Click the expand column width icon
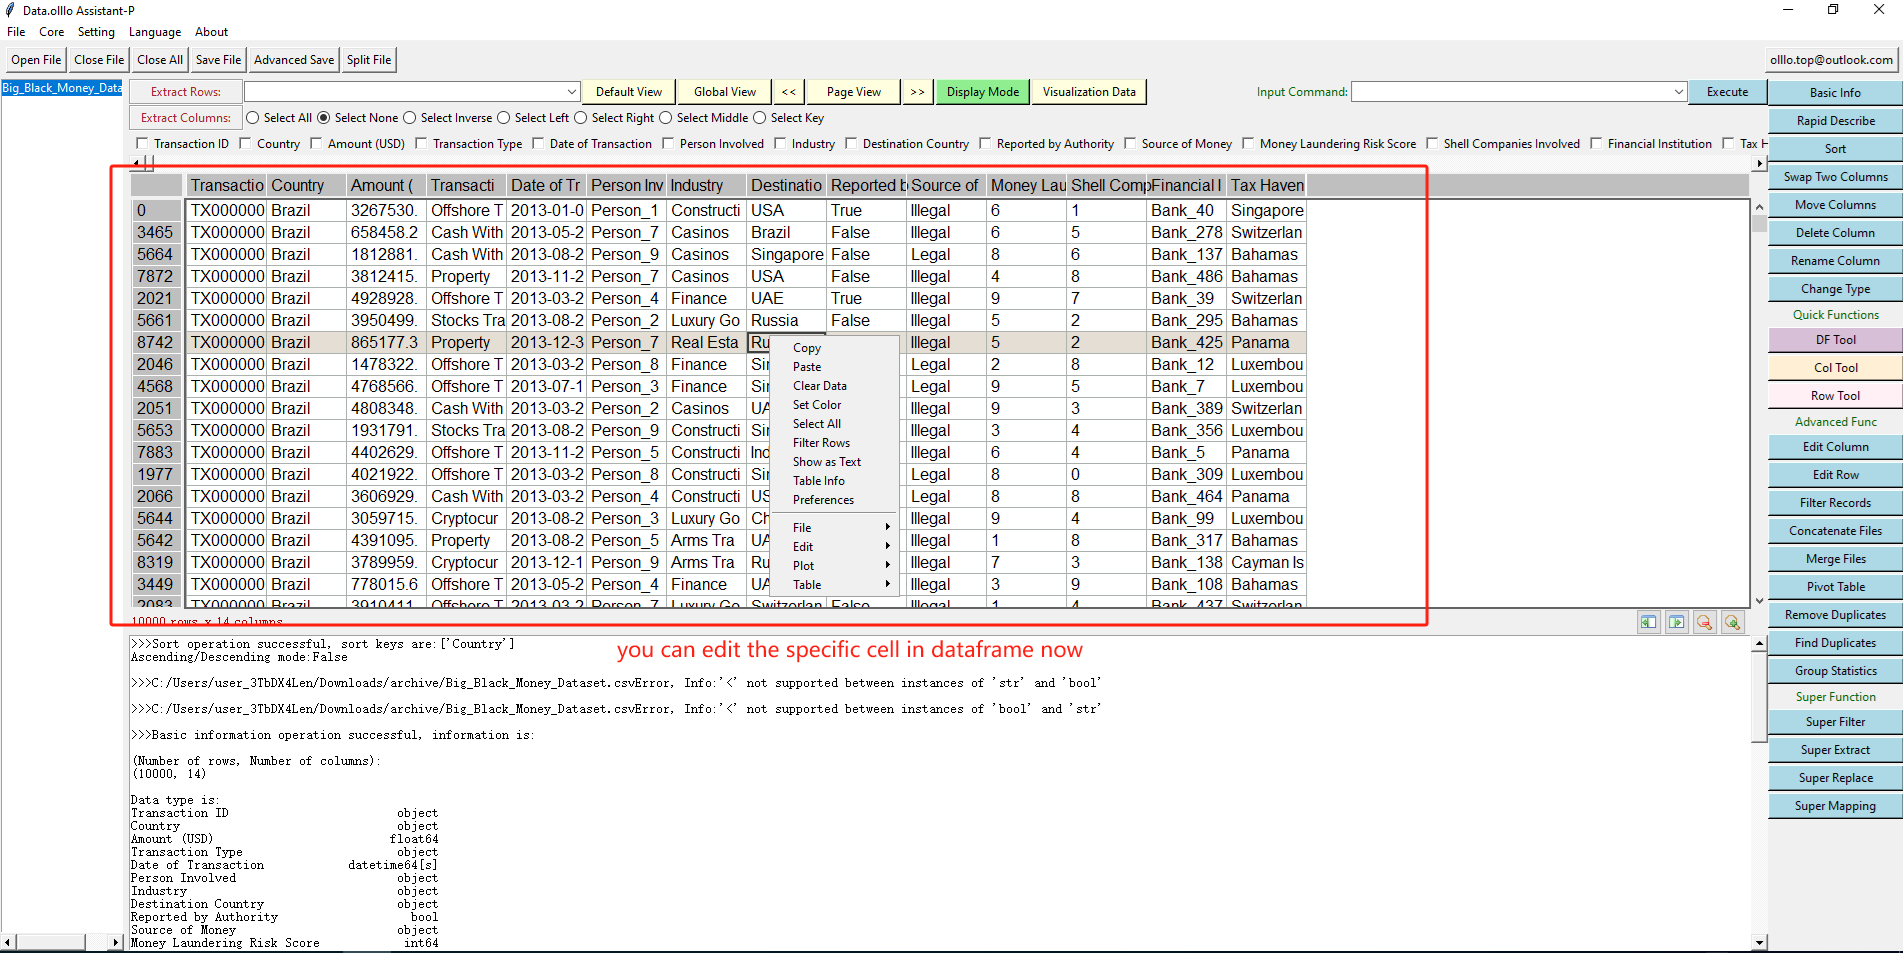1903x953 pixels. [1676, 622]
